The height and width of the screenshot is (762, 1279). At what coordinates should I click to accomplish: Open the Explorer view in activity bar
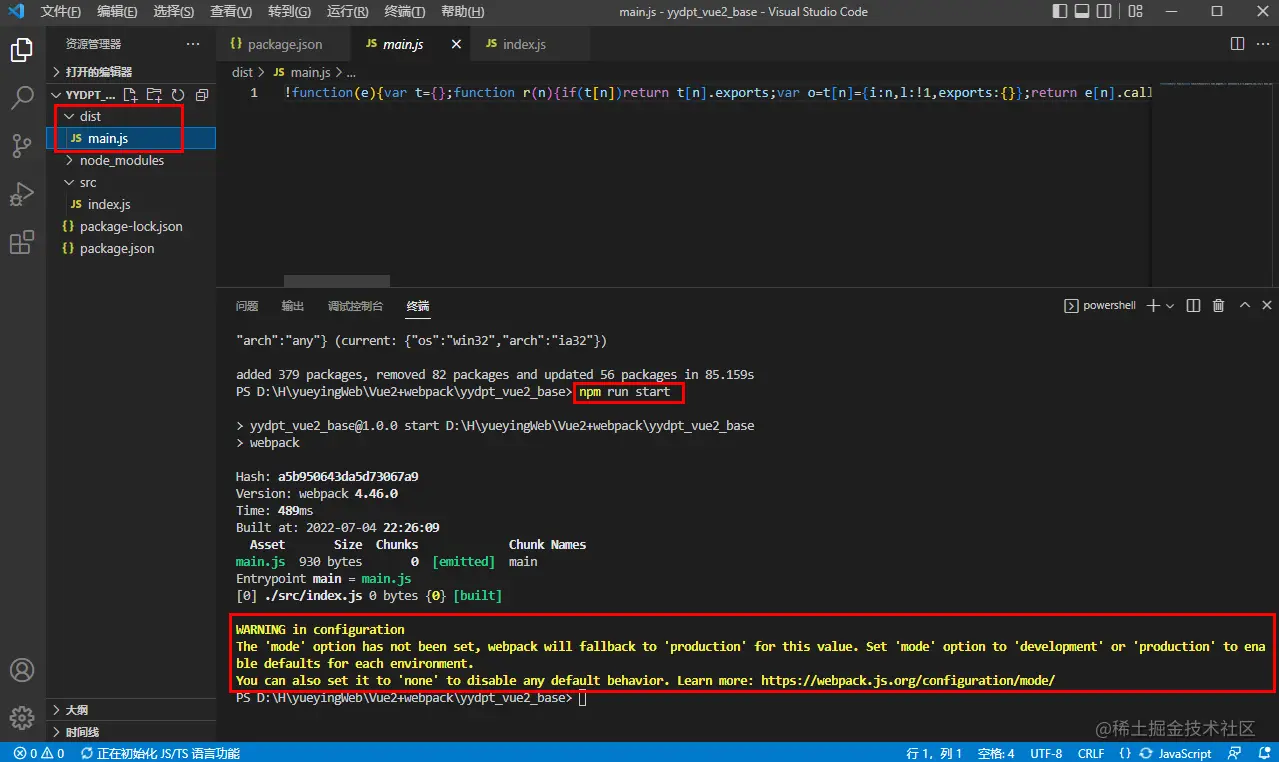tap(22, 50)
